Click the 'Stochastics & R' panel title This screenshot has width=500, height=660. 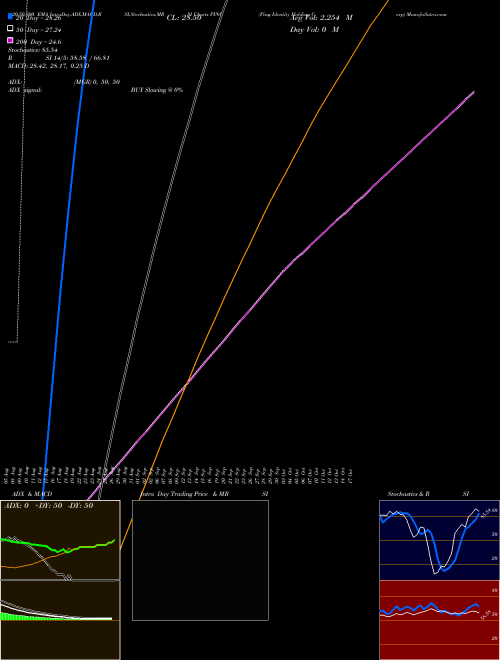coord(408,494)
